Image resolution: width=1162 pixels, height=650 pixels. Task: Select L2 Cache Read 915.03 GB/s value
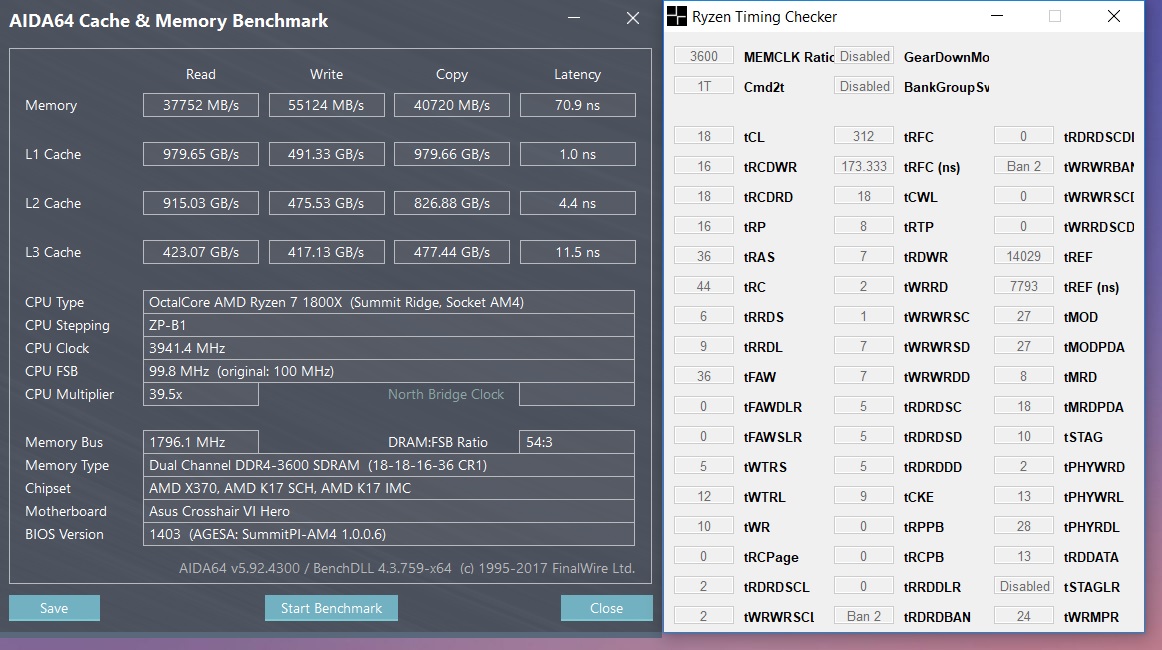(x=201, y=203)
